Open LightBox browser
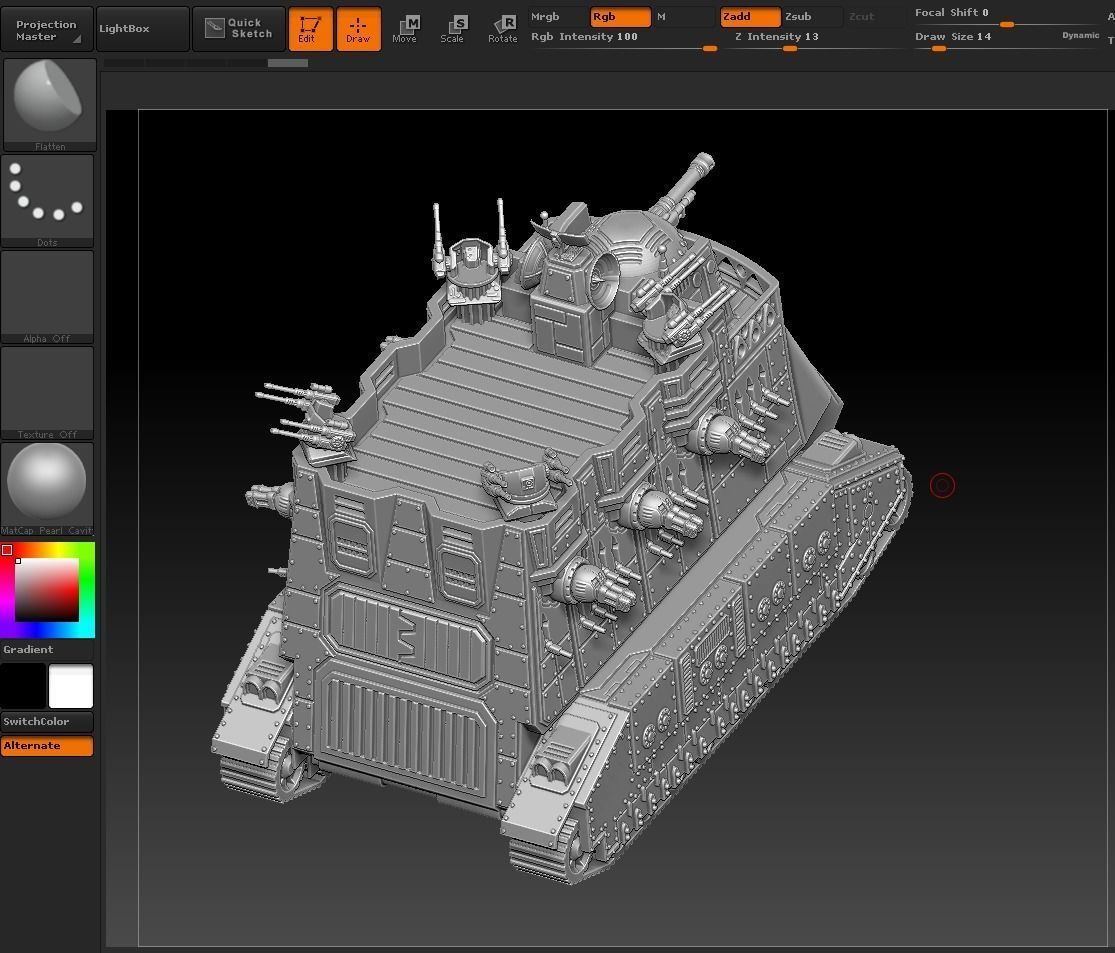This screenshot has width=1115, height=953. click(x=142, y=29)
